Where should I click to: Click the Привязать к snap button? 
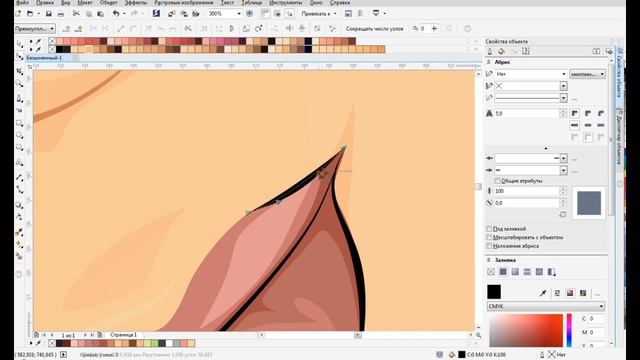[318, 14]
